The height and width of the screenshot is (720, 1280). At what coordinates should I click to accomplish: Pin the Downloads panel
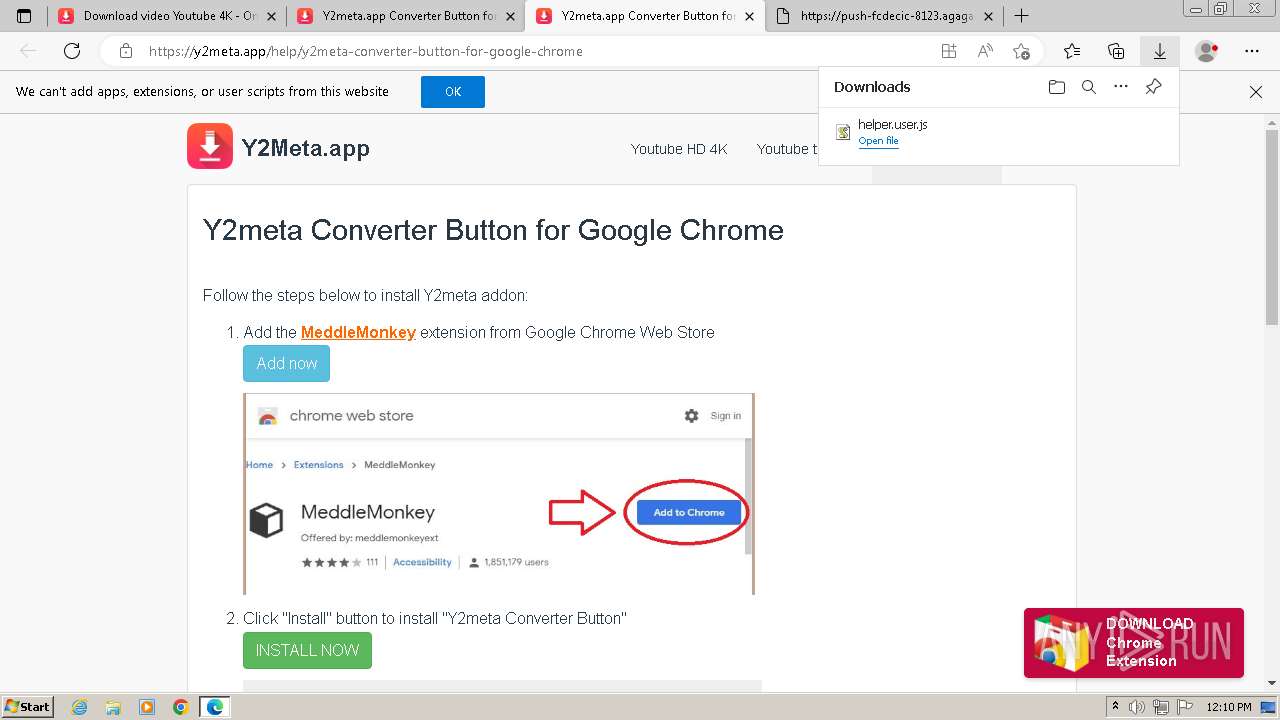point(1153,87)
